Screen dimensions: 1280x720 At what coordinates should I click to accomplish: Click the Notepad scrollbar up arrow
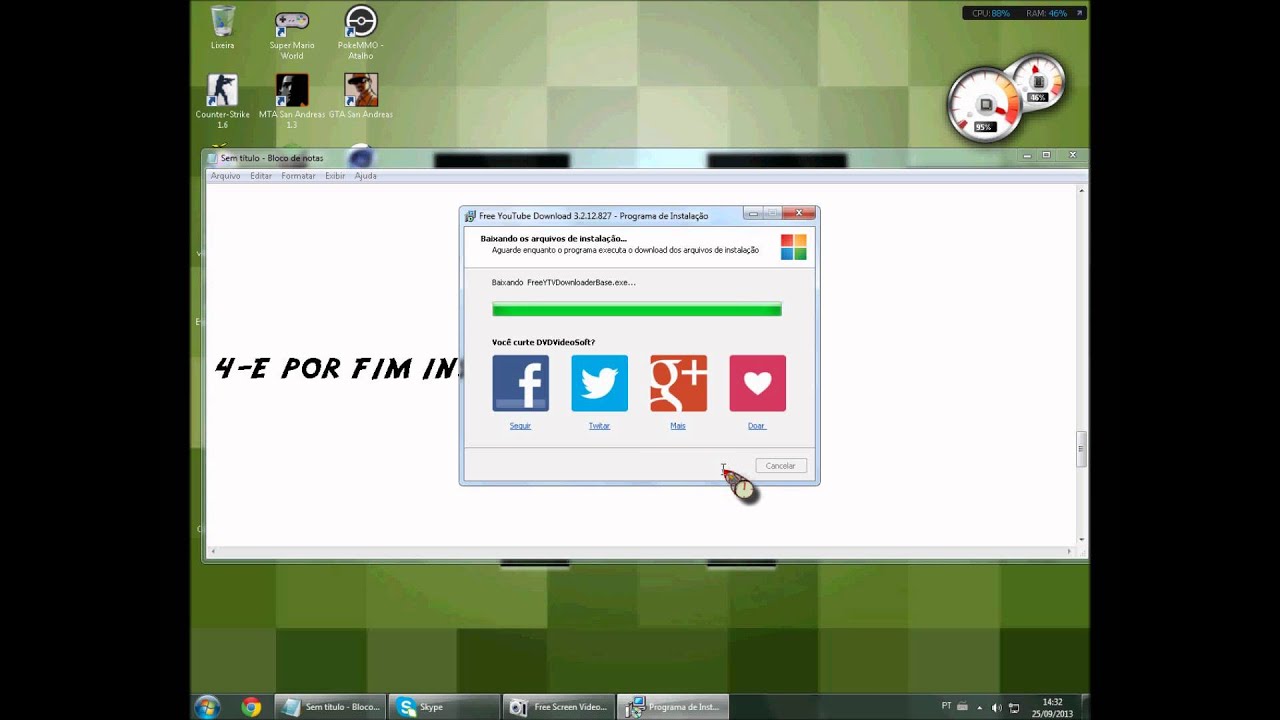pos(1081,189)
